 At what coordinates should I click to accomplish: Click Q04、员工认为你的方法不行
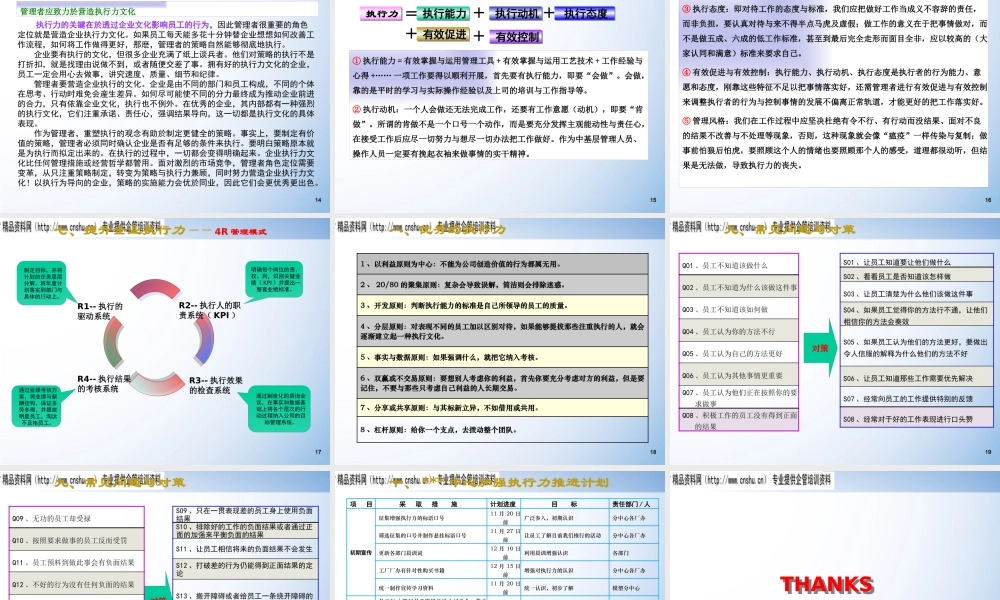point(739,331)
